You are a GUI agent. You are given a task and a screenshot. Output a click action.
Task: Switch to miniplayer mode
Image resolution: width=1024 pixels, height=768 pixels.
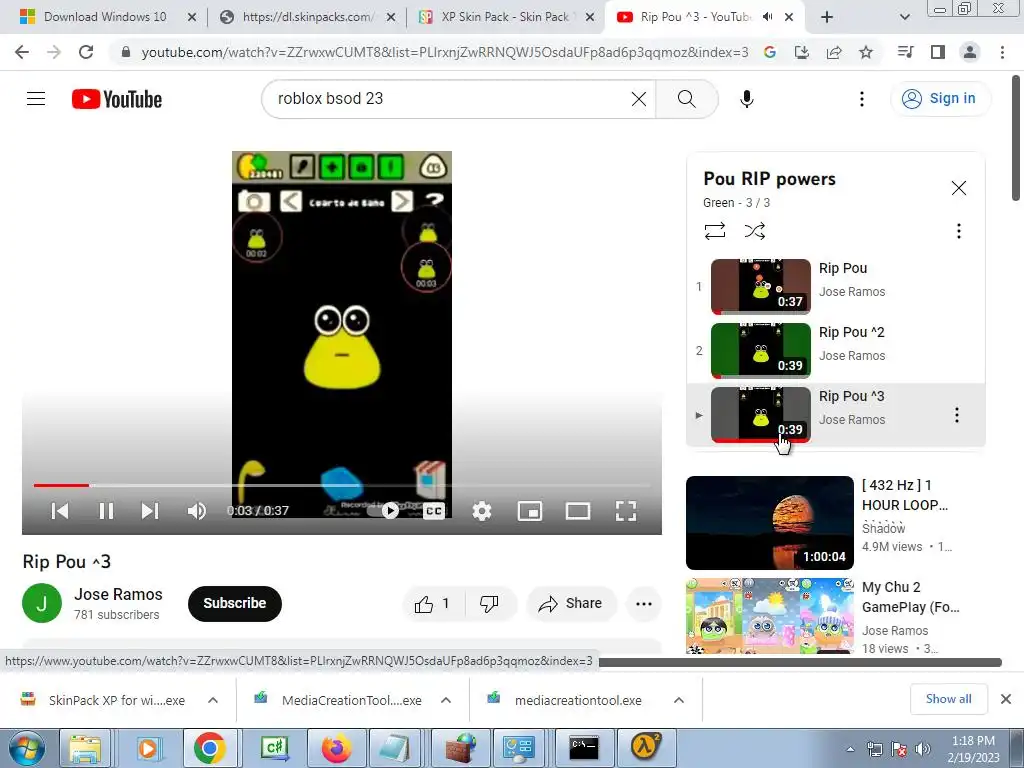pyautogui.click(x=530, y=511)
